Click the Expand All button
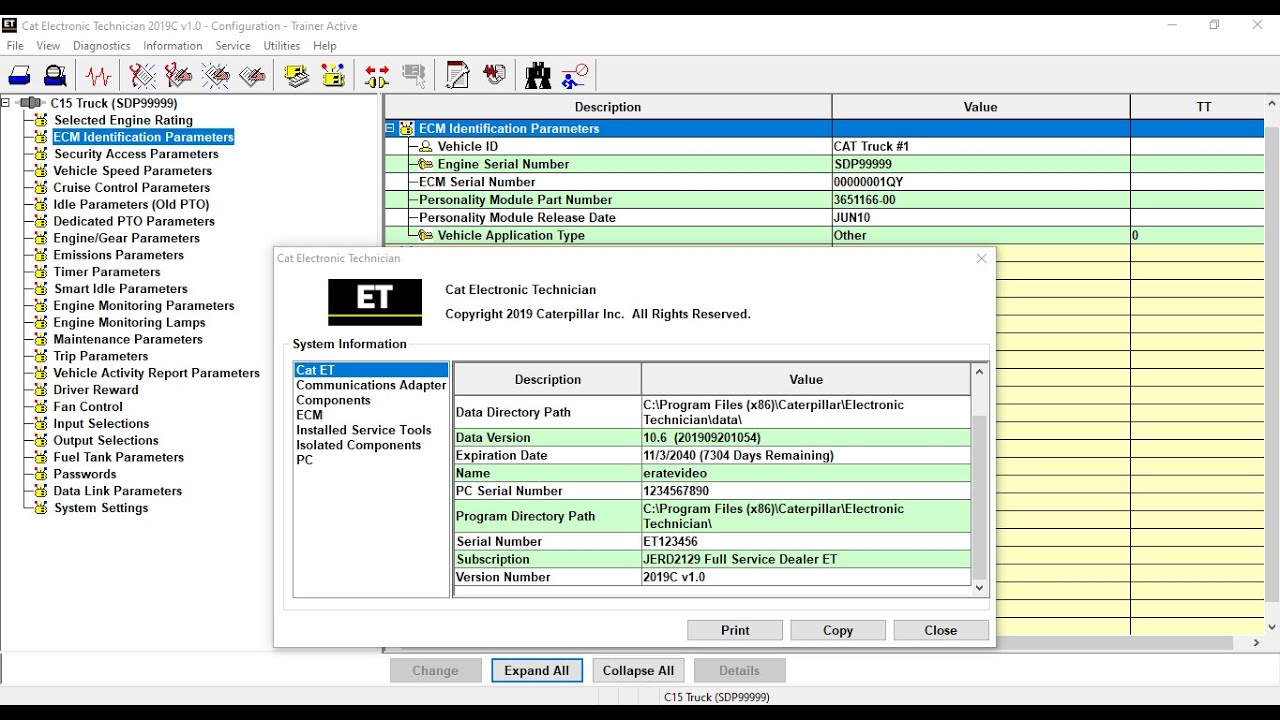The image size is (1280, 720). [x=536, y=671]
